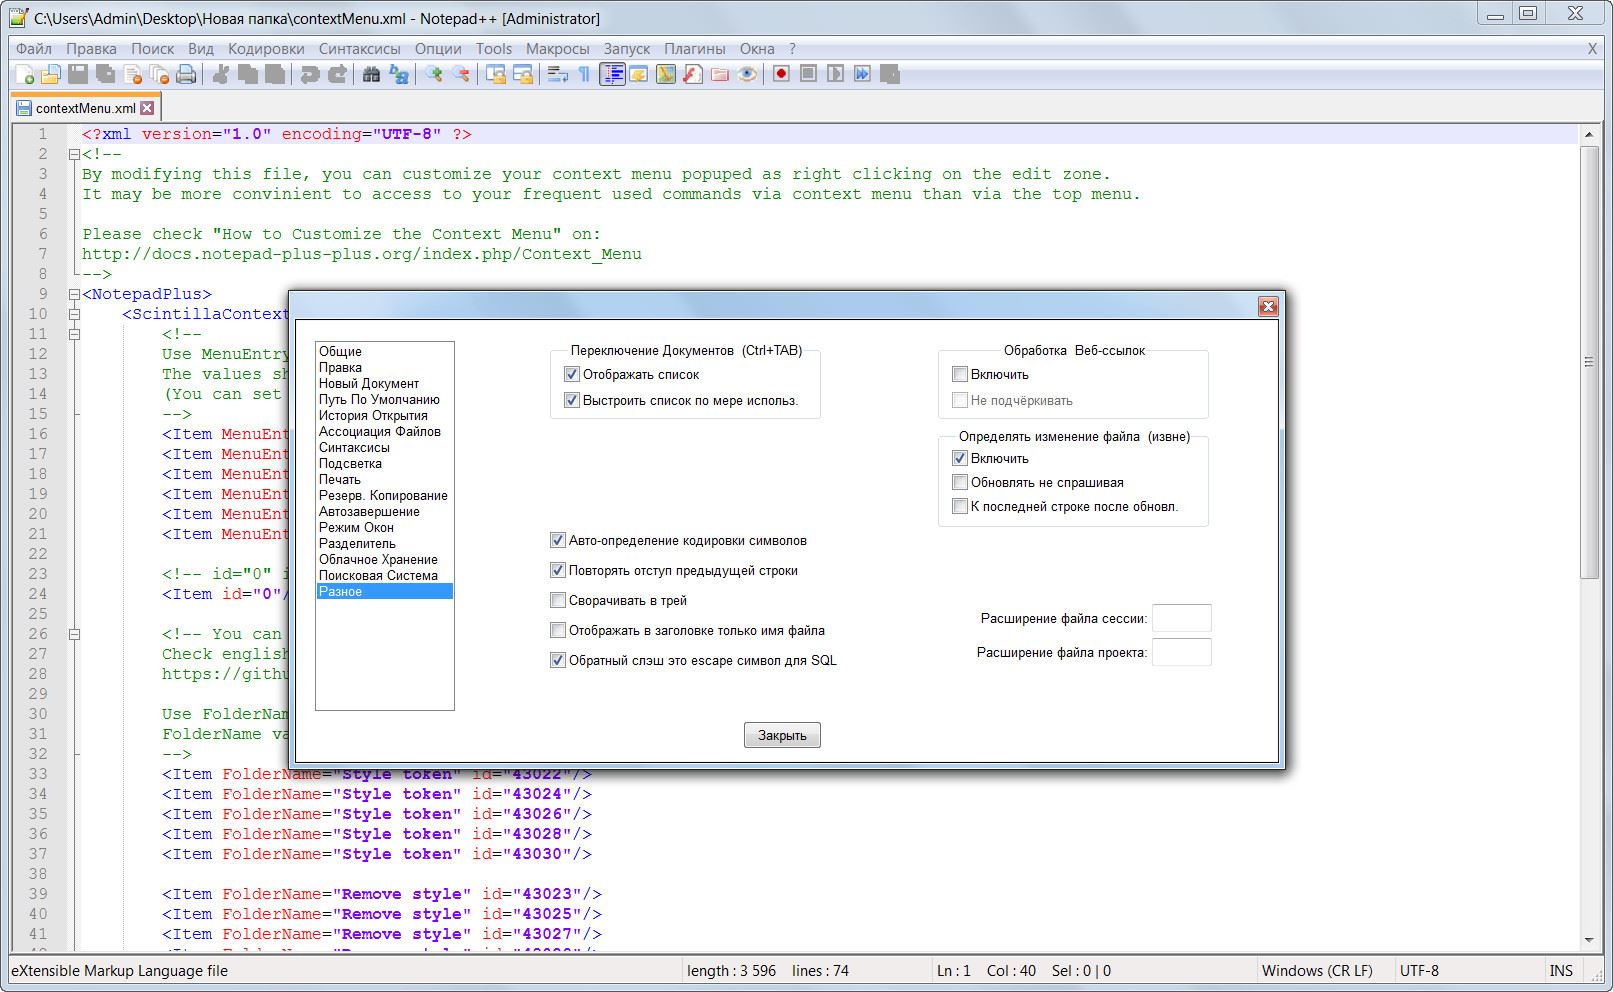Click the editor's vertical scrollbar thumb
Screen dimensions: 1613x992
[x=1589, y=362]
